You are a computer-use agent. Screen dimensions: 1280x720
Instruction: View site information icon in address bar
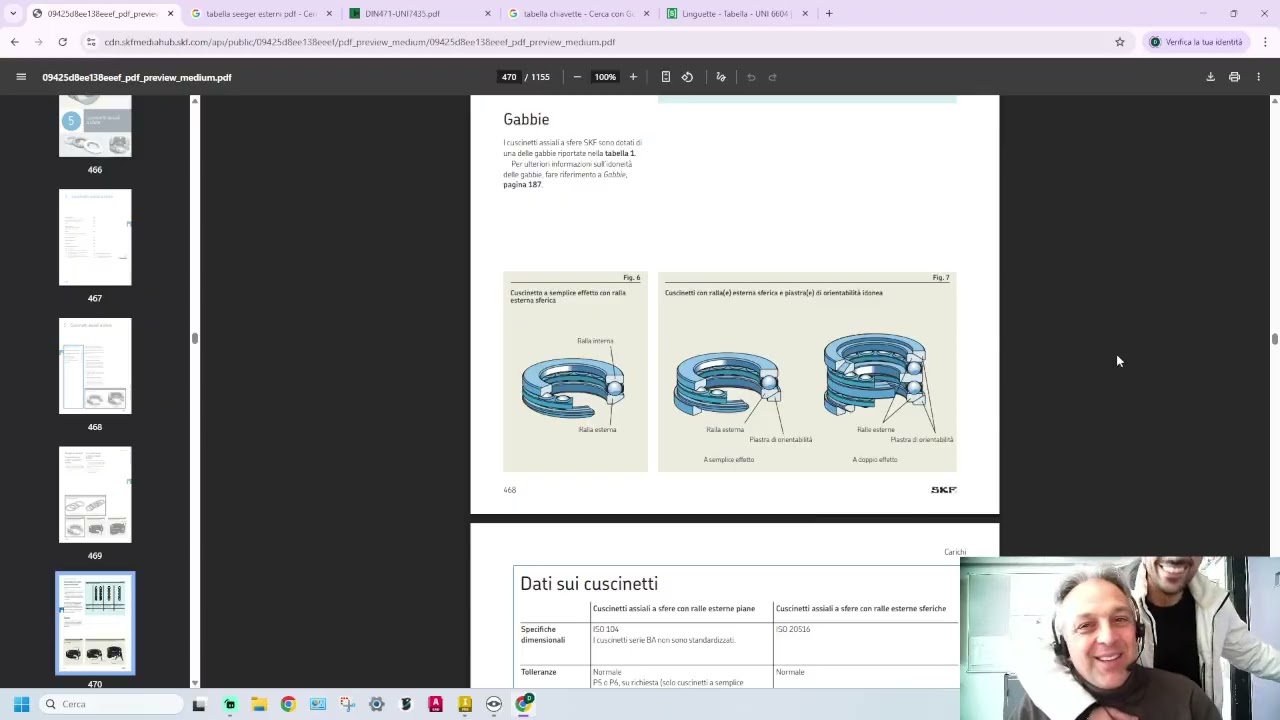[91, 42]
